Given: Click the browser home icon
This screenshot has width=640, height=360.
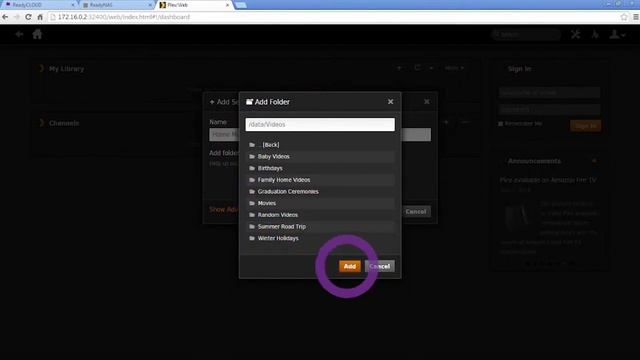Looking at the screenshot, I should pos(40,17).
